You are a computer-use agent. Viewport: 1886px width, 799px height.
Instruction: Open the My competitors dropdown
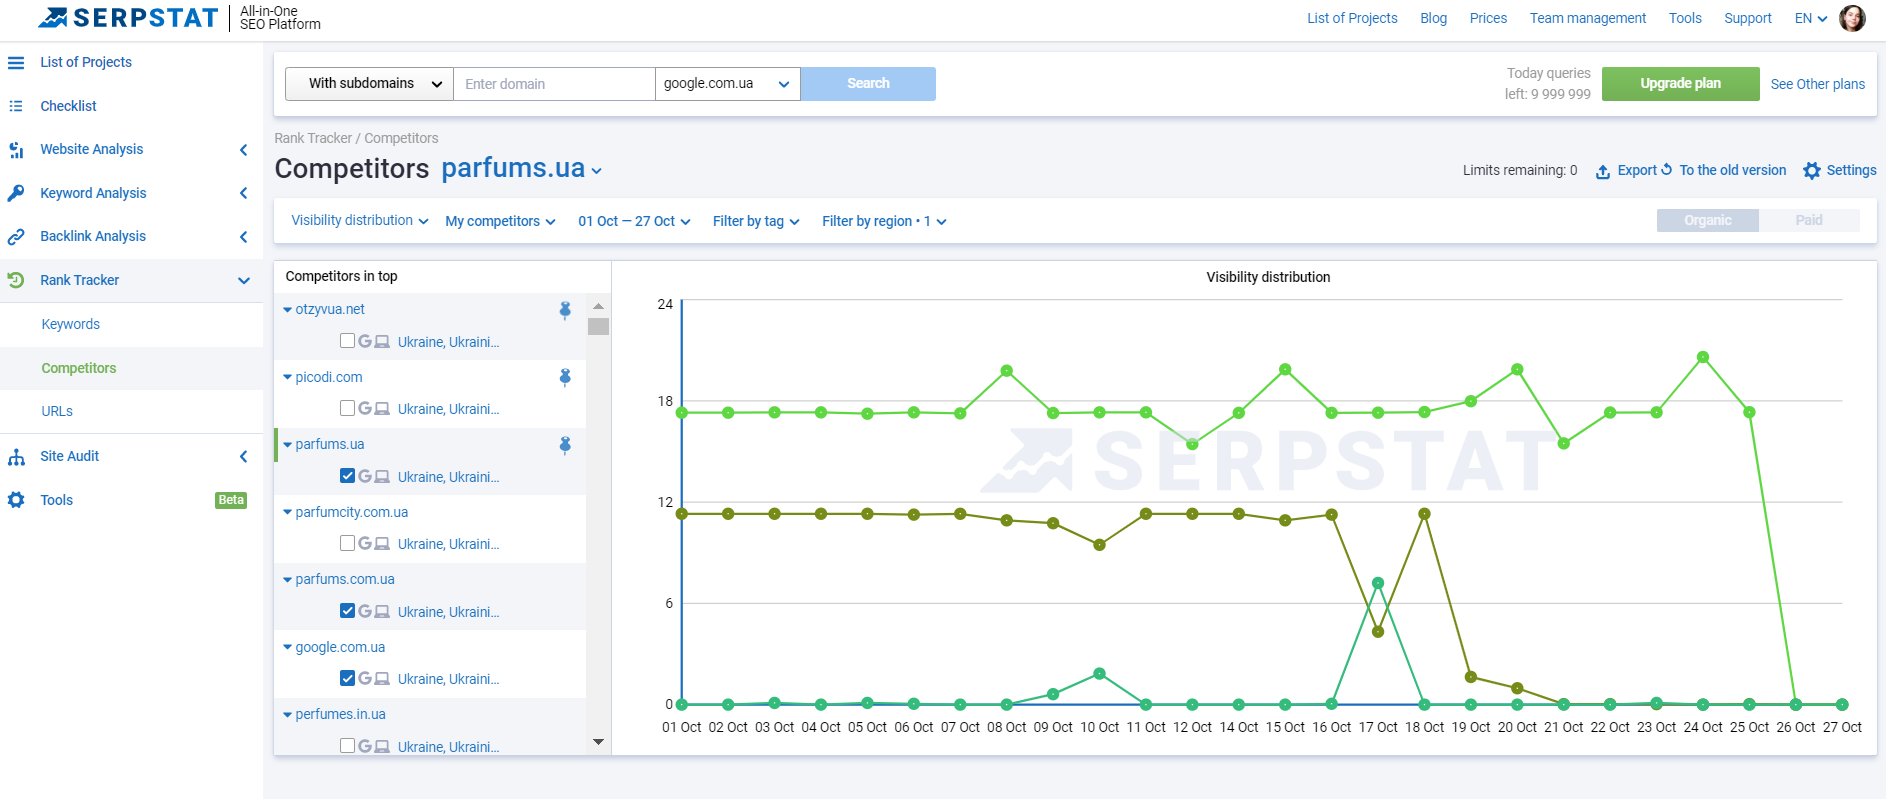pyautogui.click(x=500, y=221)
